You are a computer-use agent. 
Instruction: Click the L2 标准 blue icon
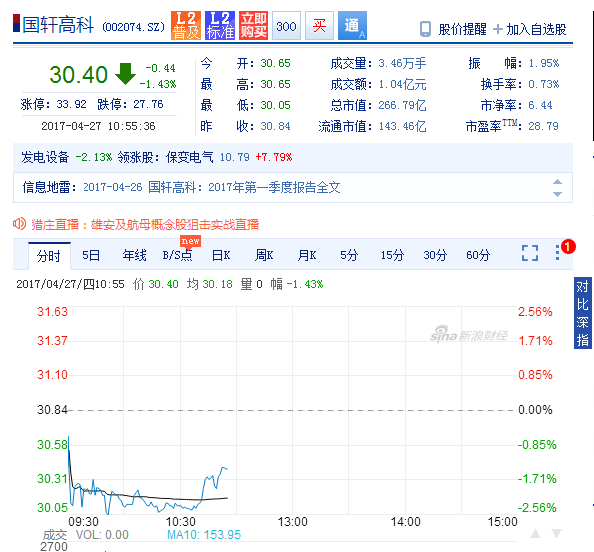220,26
